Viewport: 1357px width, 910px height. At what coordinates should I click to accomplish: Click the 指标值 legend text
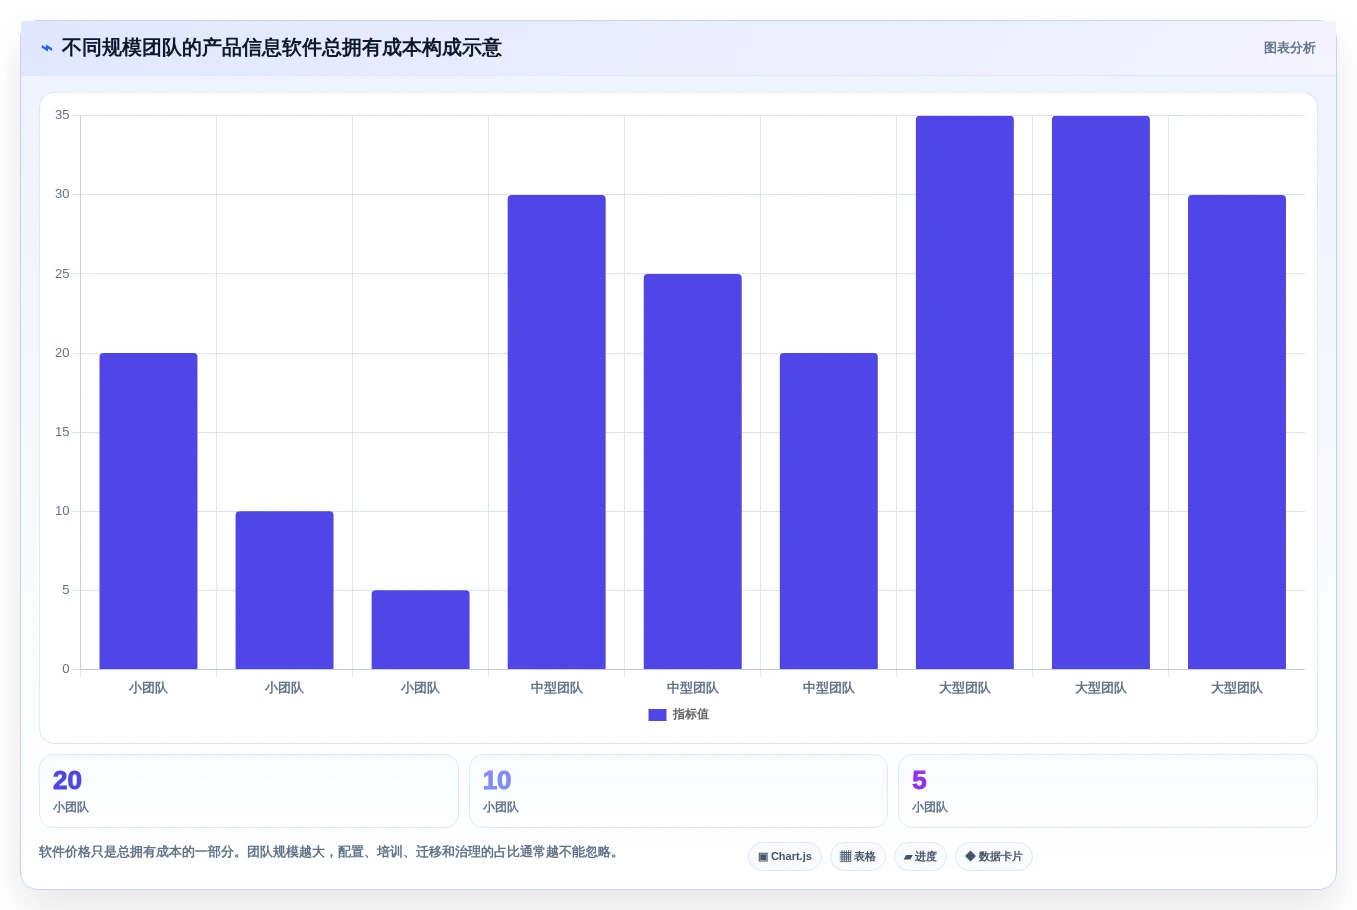pyautogui.click(x=690, y=715)
